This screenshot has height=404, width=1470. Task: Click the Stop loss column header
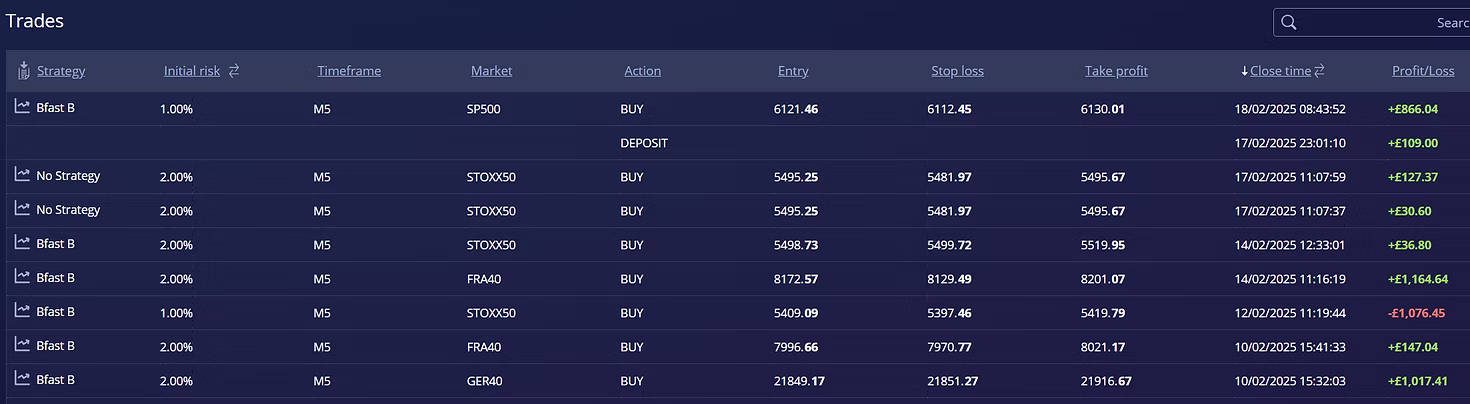click(x=957, y=71)
